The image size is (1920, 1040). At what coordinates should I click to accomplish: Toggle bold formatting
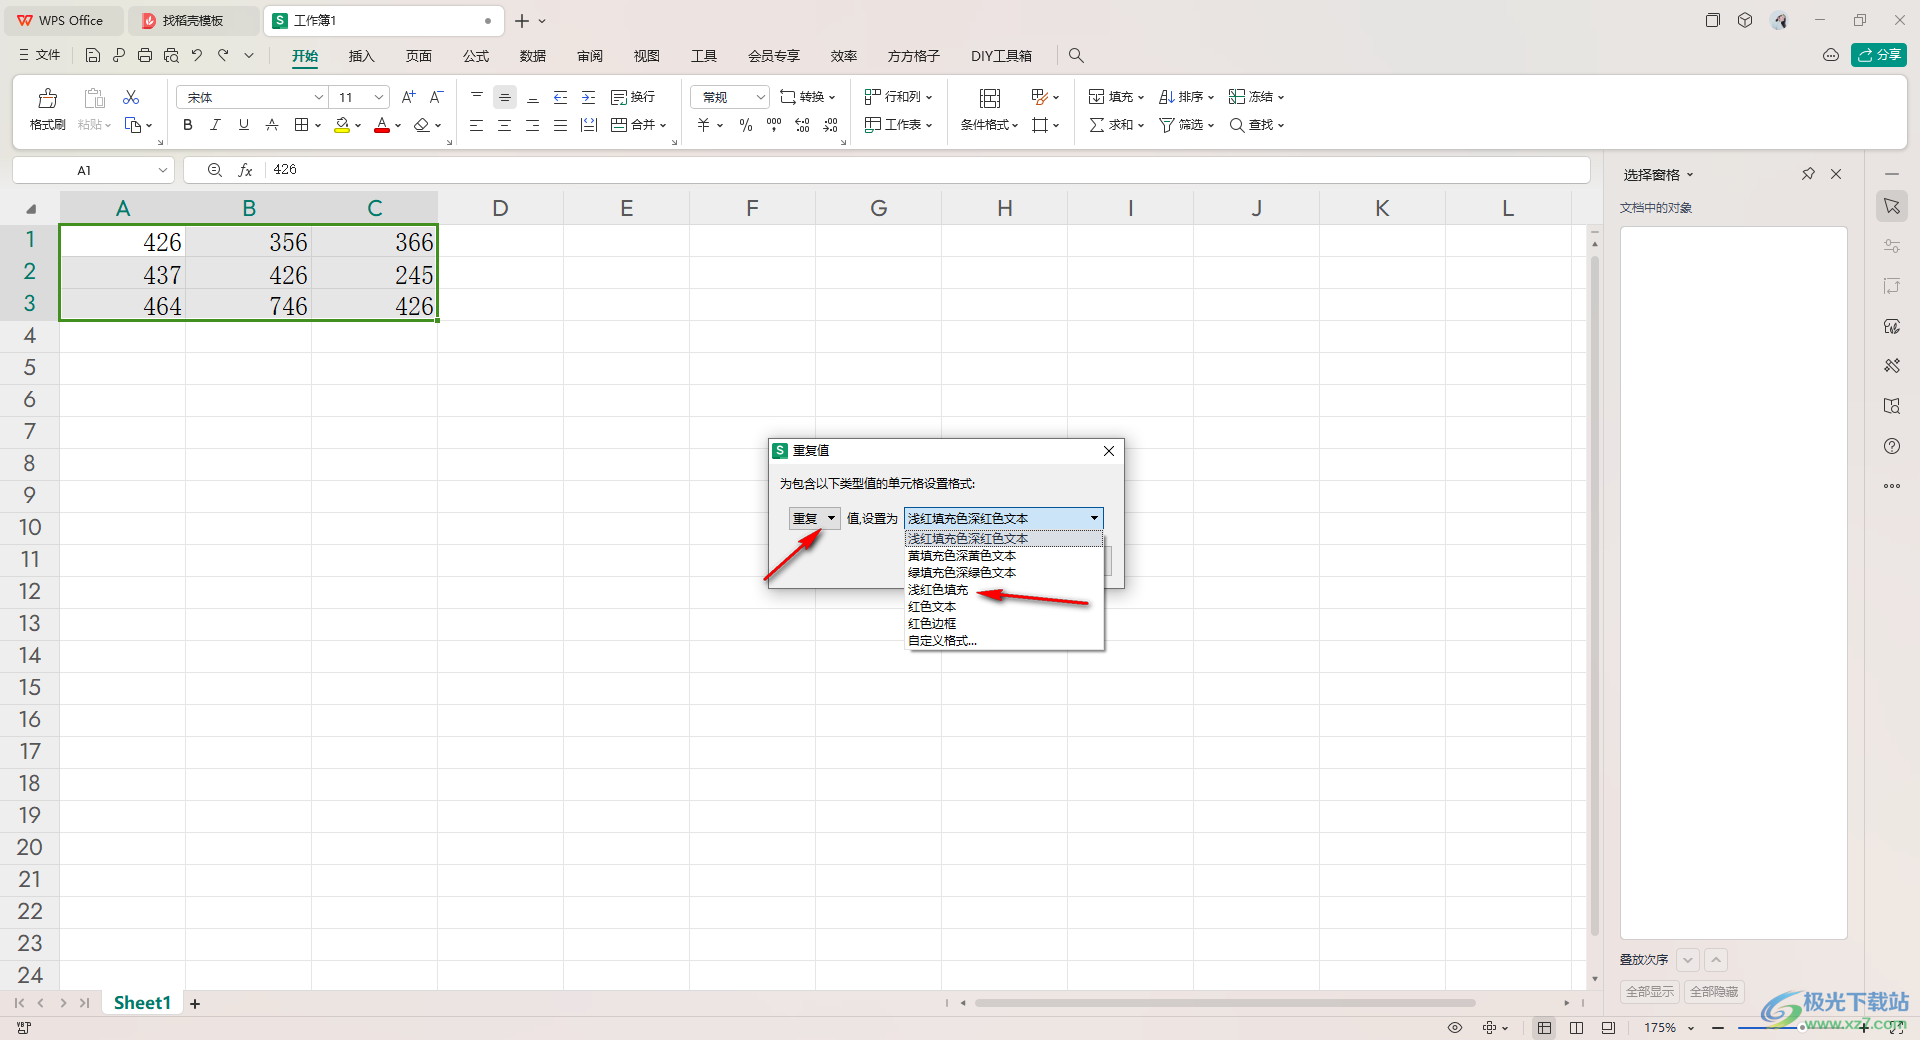point(188,125)
